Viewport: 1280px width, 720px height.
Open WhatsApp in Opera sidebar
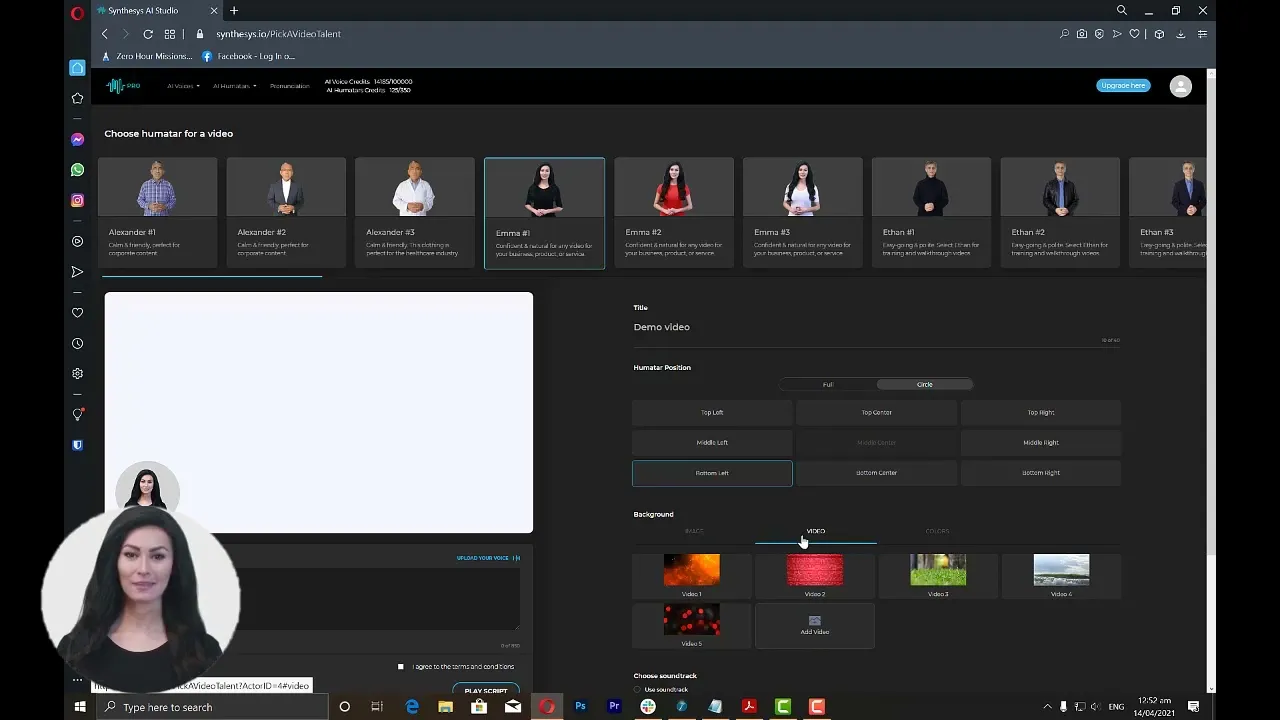[77, 170]
